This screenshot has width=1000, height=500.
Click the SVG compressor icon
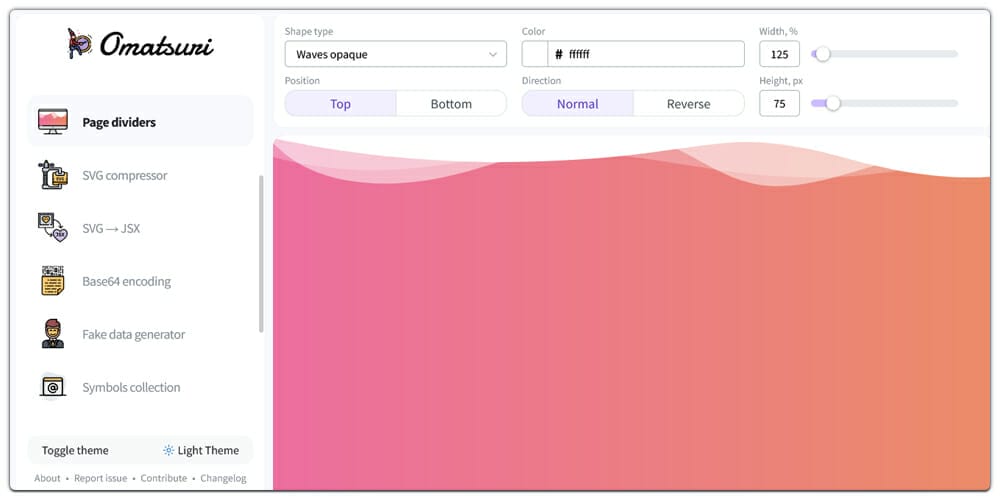tap(53, 175)
